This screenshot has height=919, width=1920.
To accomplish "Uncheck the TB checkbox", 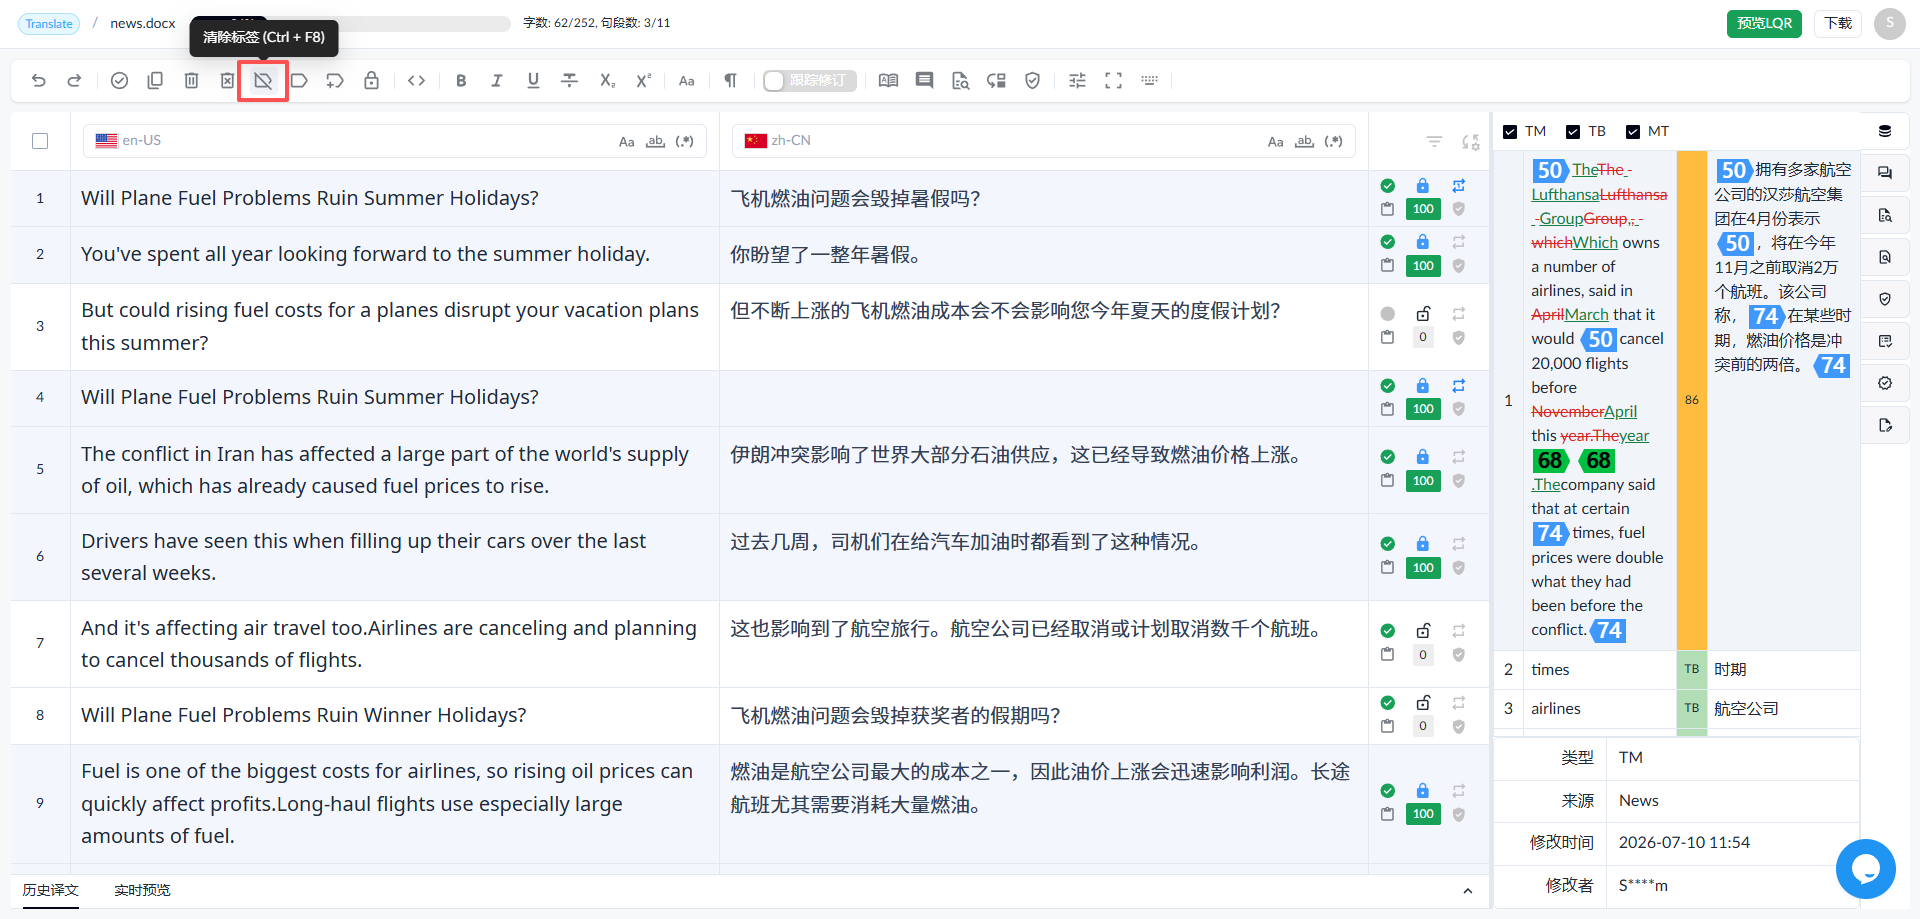I will tap(1573, 132).
